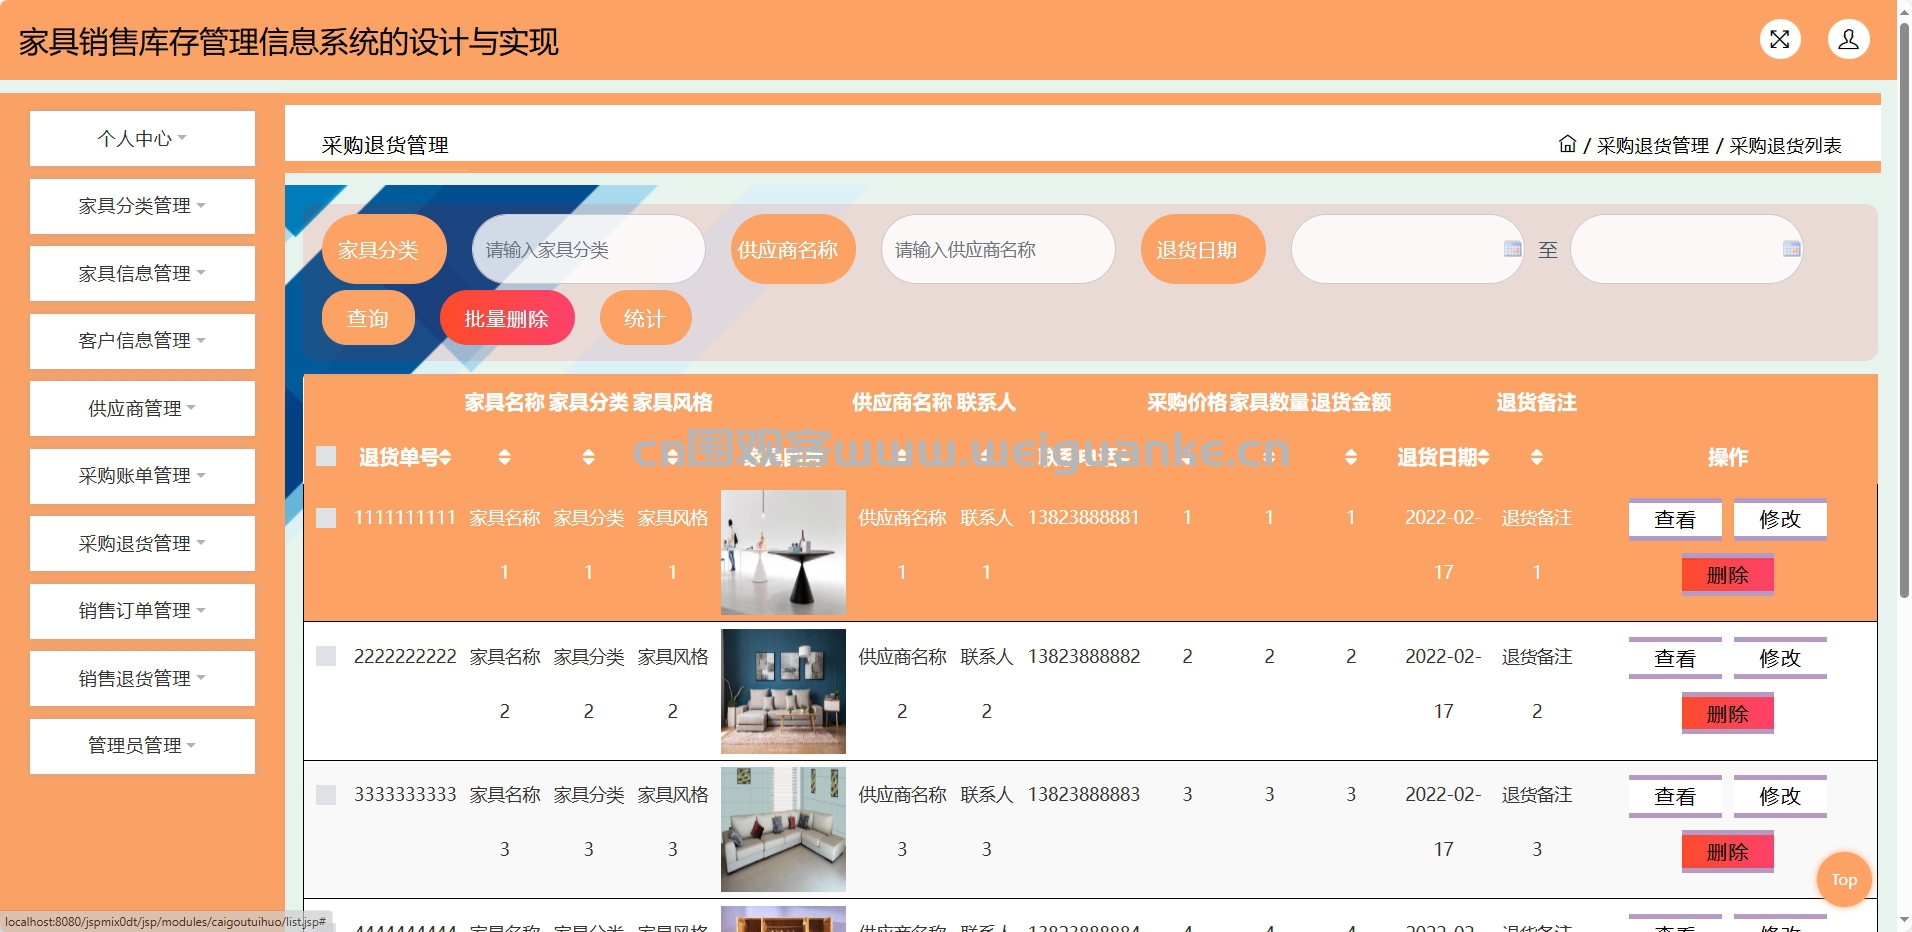Viewport: 1912px width, 932px height.
Task: Click the 采购退货列表 breadcrumb link
Action: 1786,145
